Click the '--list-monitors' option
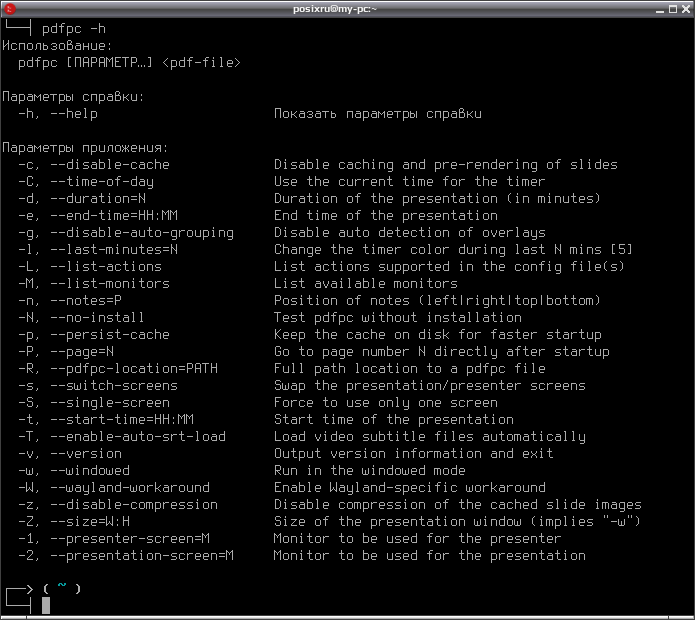Screen dimensions: 695x620 coord(109,284)
